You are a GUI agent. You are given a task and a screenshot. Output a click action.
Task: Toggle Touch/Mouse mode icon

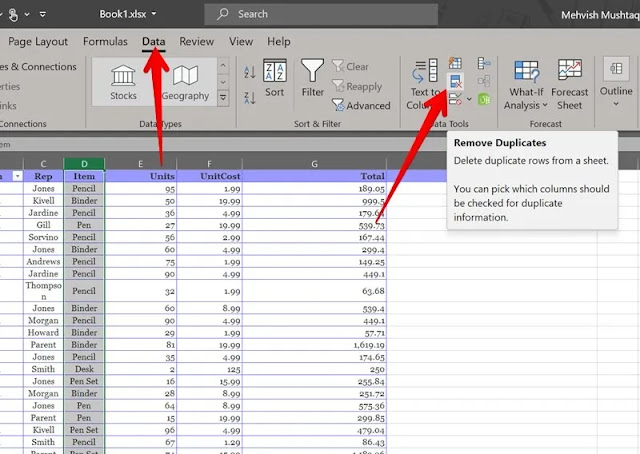tap(13, 15)
